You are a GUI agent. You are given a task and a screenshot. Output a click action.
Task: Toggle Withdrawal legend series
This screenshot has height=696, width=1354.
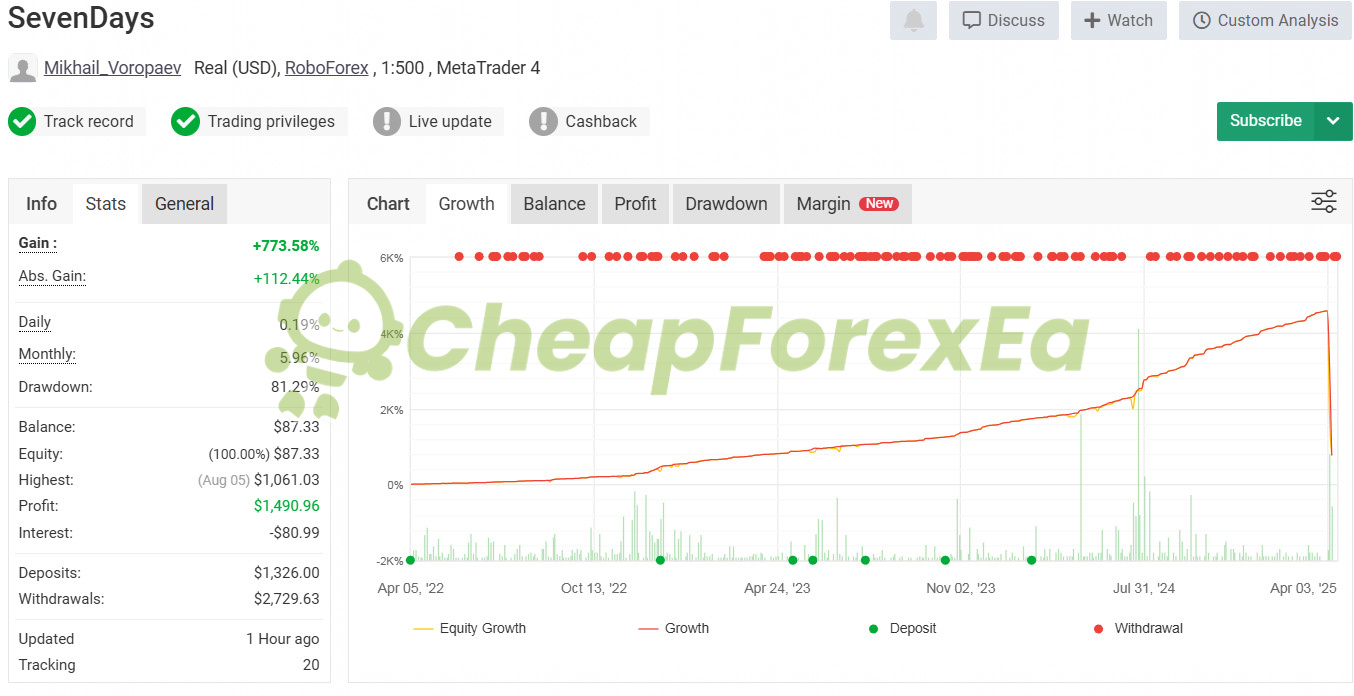point(1138,629)
